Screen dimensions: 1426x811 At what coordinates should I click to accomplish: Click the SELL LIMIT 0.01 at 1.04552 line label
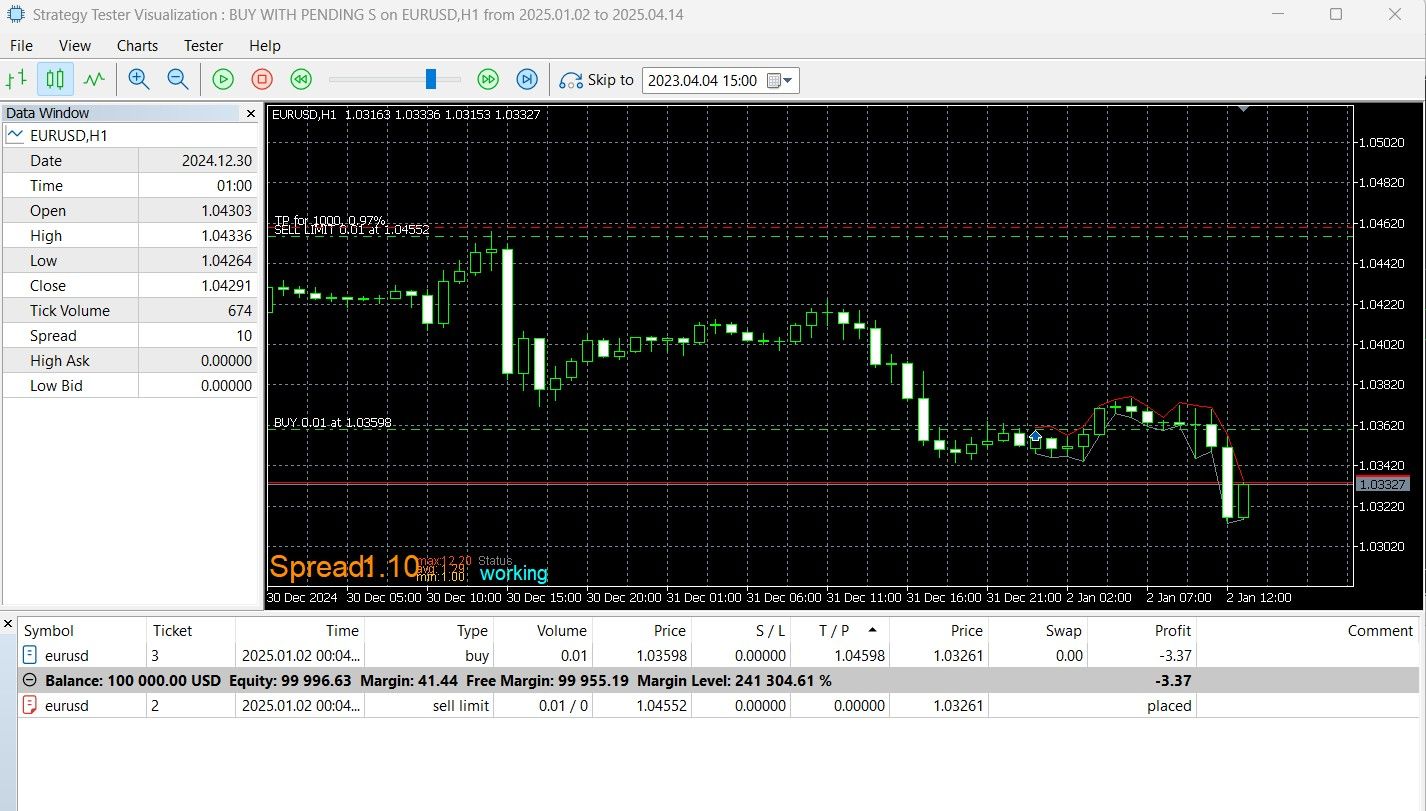point(351,230)
